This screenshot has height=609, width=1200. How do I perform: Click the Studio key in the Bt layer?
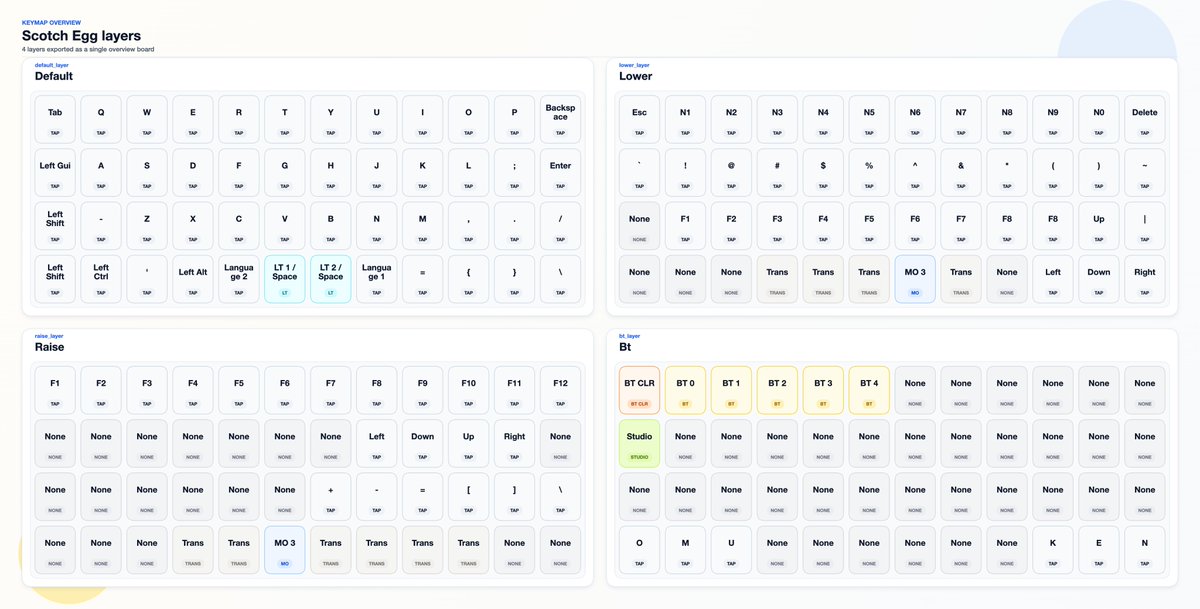pos(639,442)
